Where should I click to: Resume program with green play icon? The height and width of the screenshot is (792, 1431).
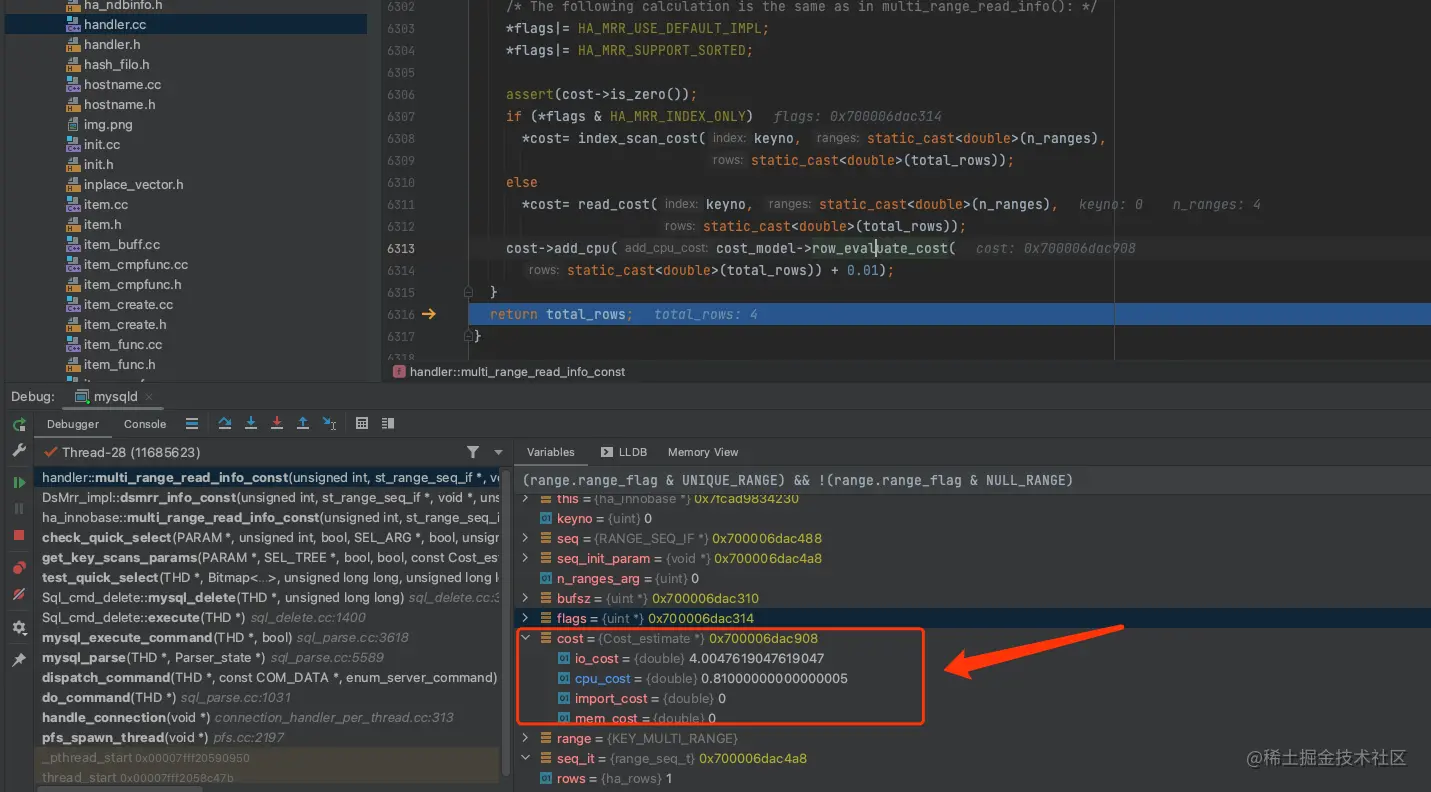click(19, 483)
